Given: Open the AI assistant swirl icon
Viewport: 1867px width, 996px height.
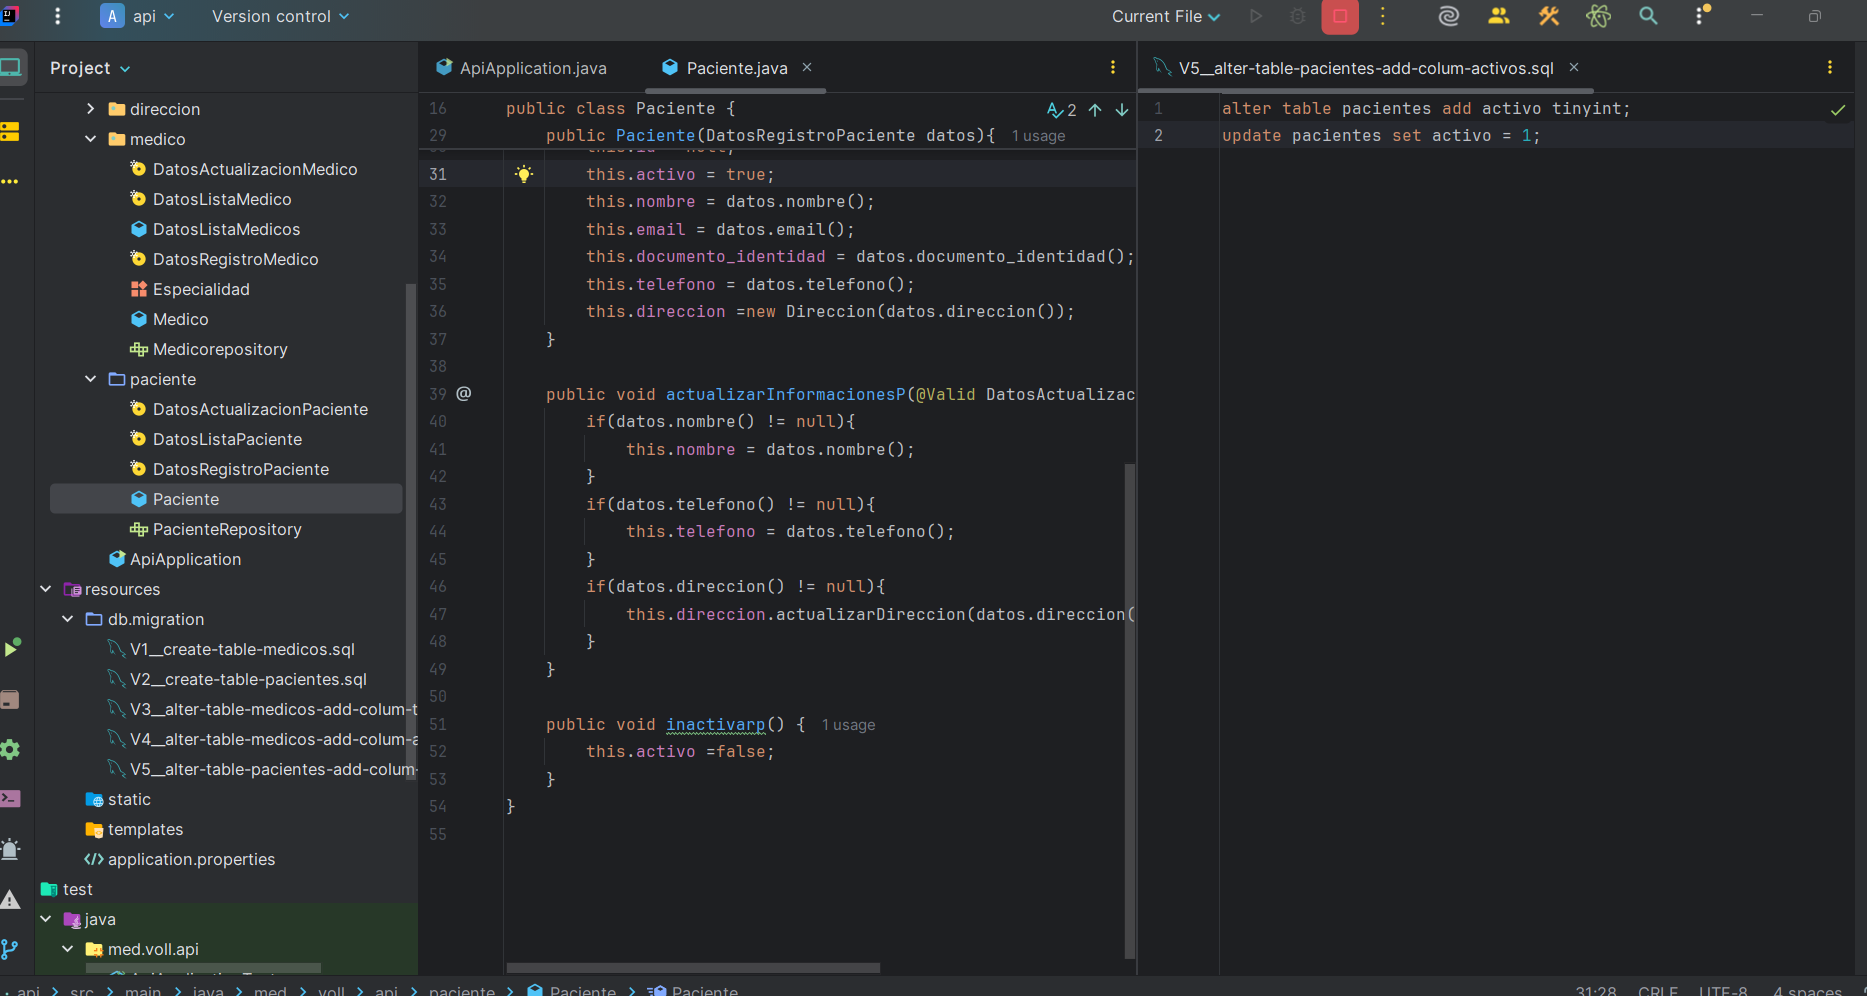Looking at the screenshot, I should click(x=1449, y=16).
